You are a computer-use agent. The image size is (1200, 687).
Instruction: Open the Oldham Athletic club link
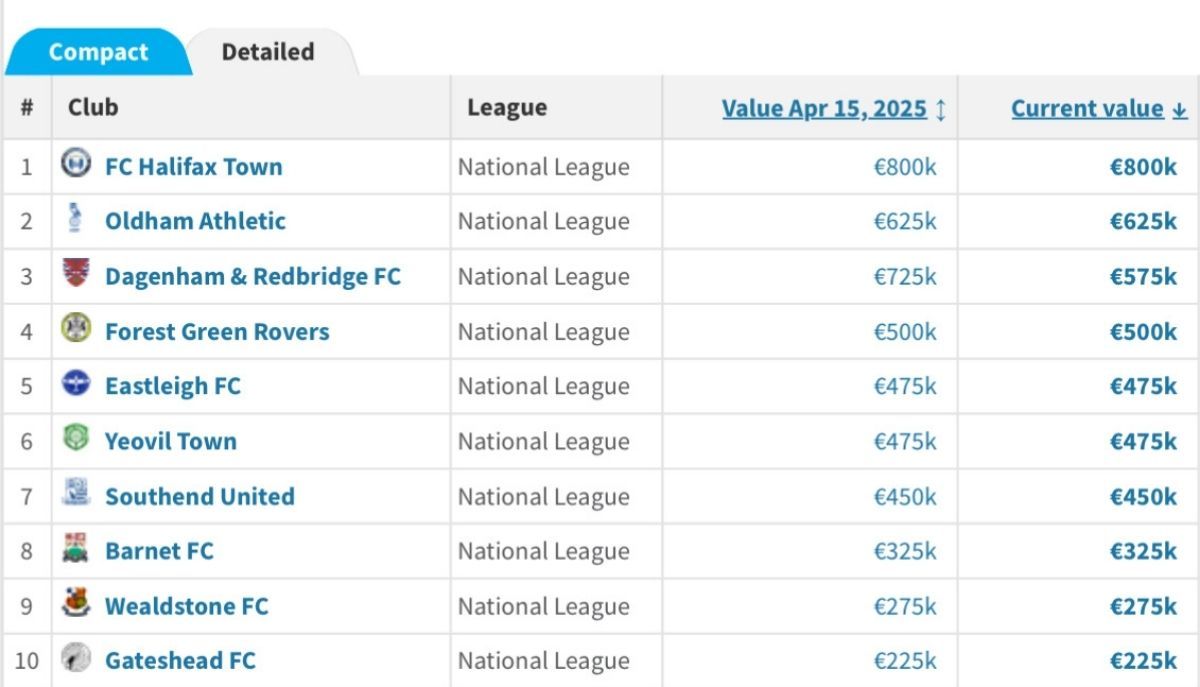[195, 221]
